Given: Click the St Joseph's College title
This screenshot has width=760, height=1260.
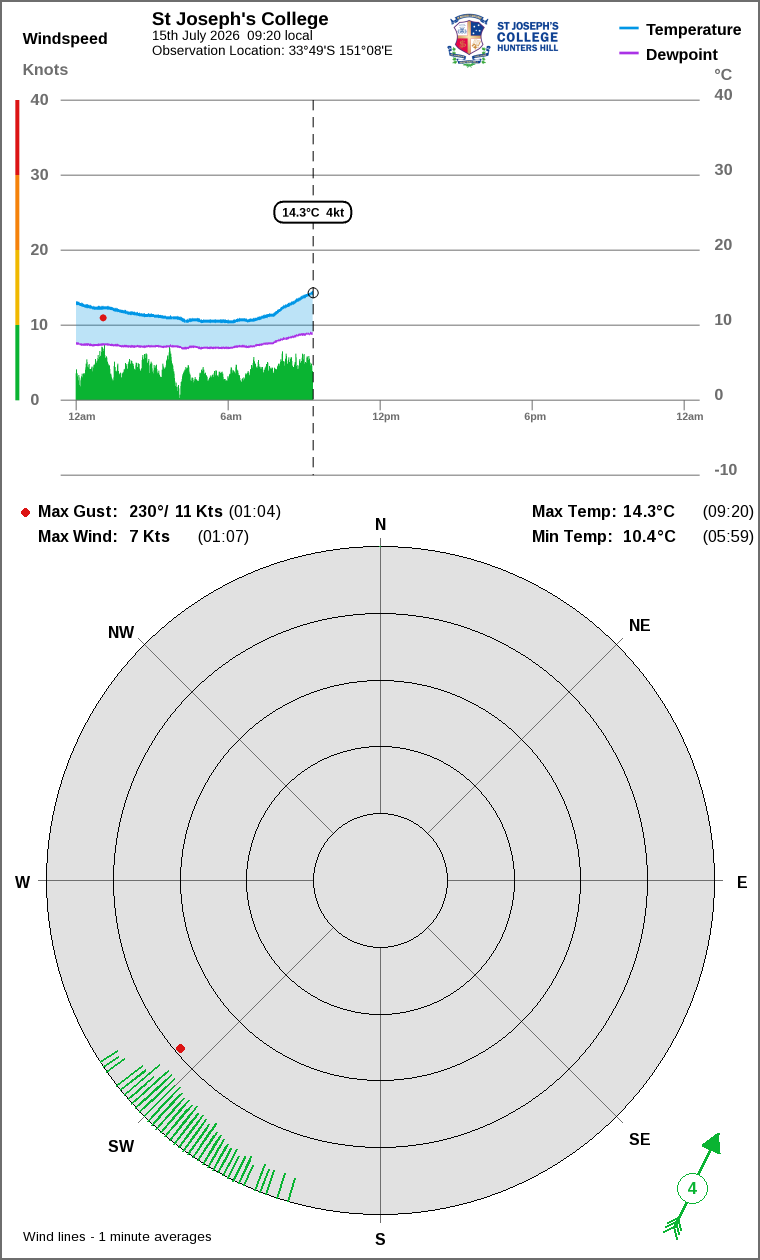Looking at the screenshot, I should click(240, 19).
